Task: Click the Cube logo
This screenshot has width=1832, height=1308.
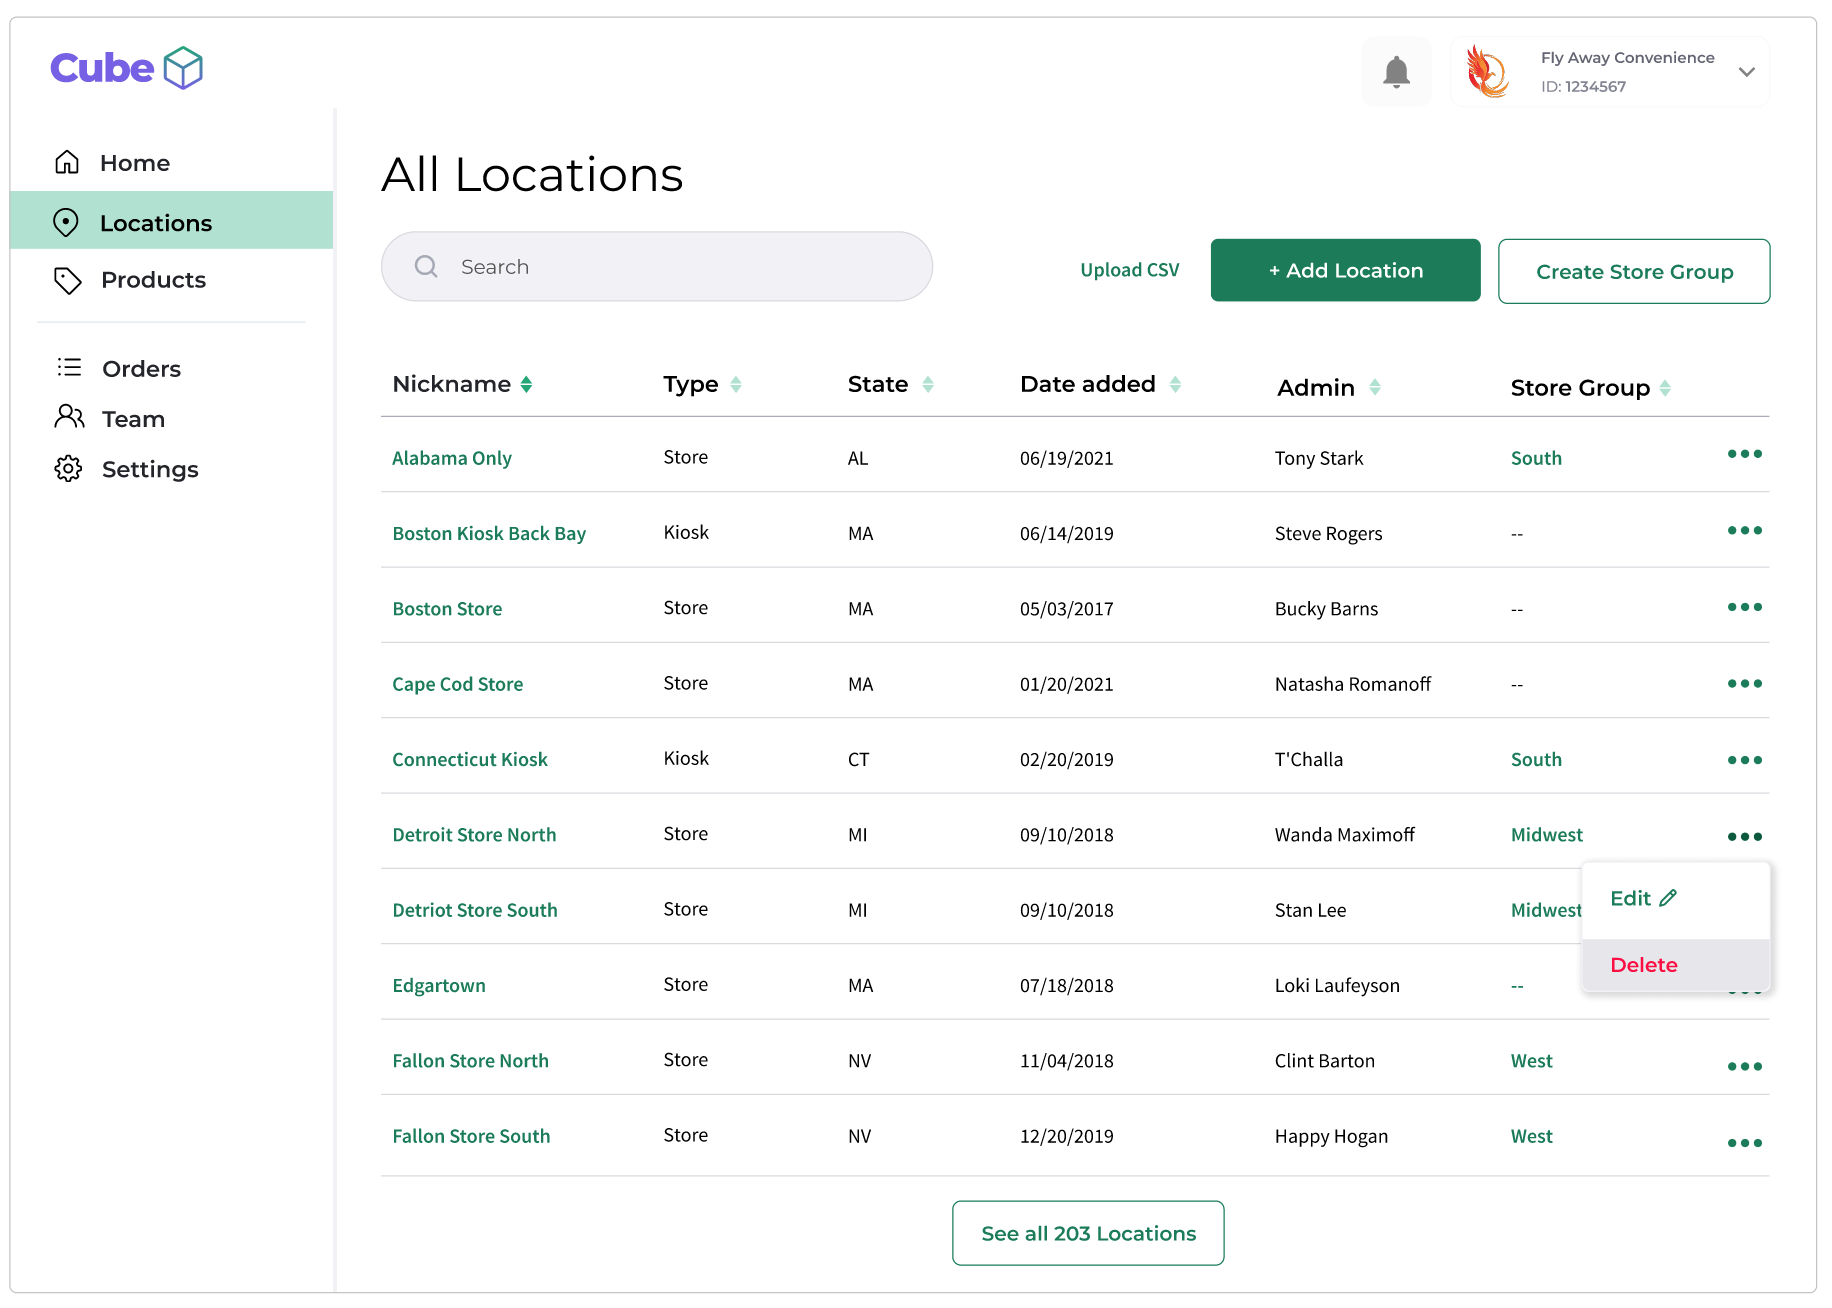Action: click(126, 67)
